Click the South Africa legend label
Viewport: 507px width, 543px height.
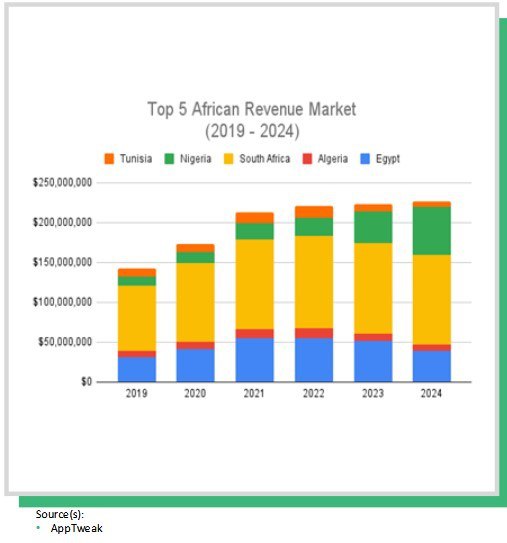265,159
